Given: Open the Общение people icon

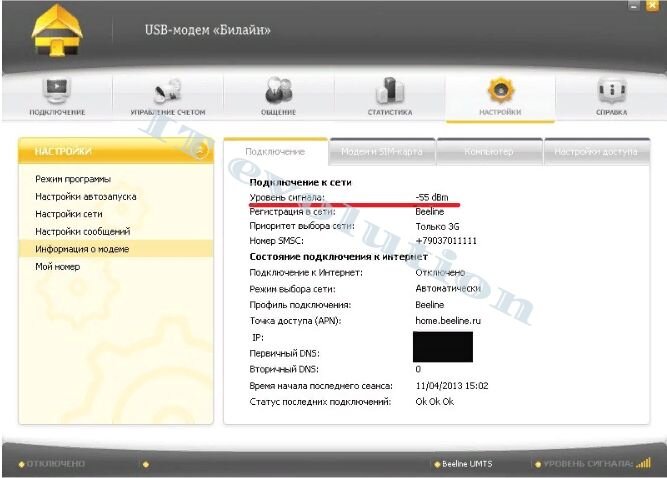Looking at the screenshot, I should (279, 90).
